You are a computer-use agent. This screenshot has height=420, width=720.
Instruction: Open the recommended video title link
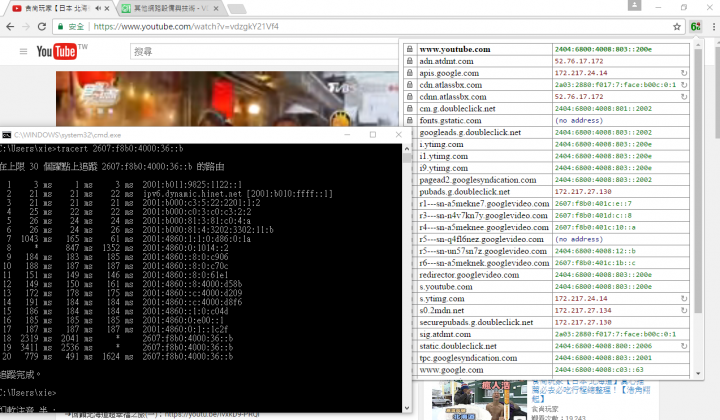coord(591,390)
